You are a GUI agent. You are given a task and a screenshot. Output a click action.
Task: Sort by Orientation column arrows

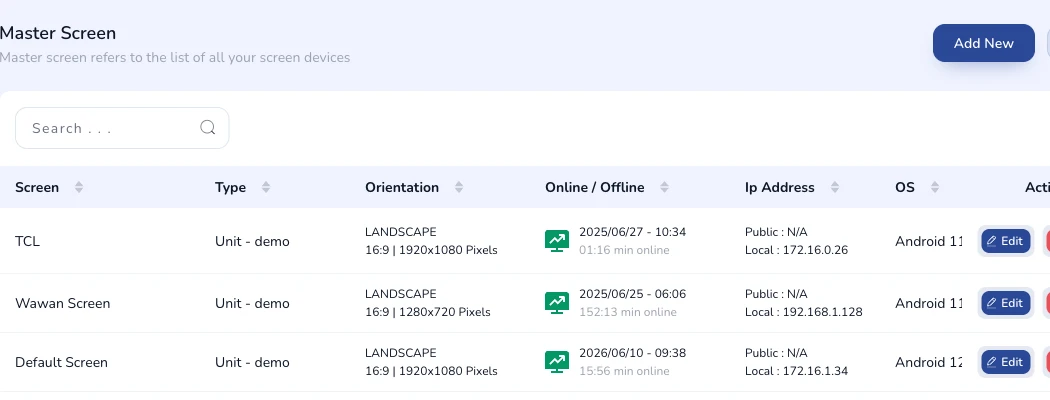click(459, 188)
